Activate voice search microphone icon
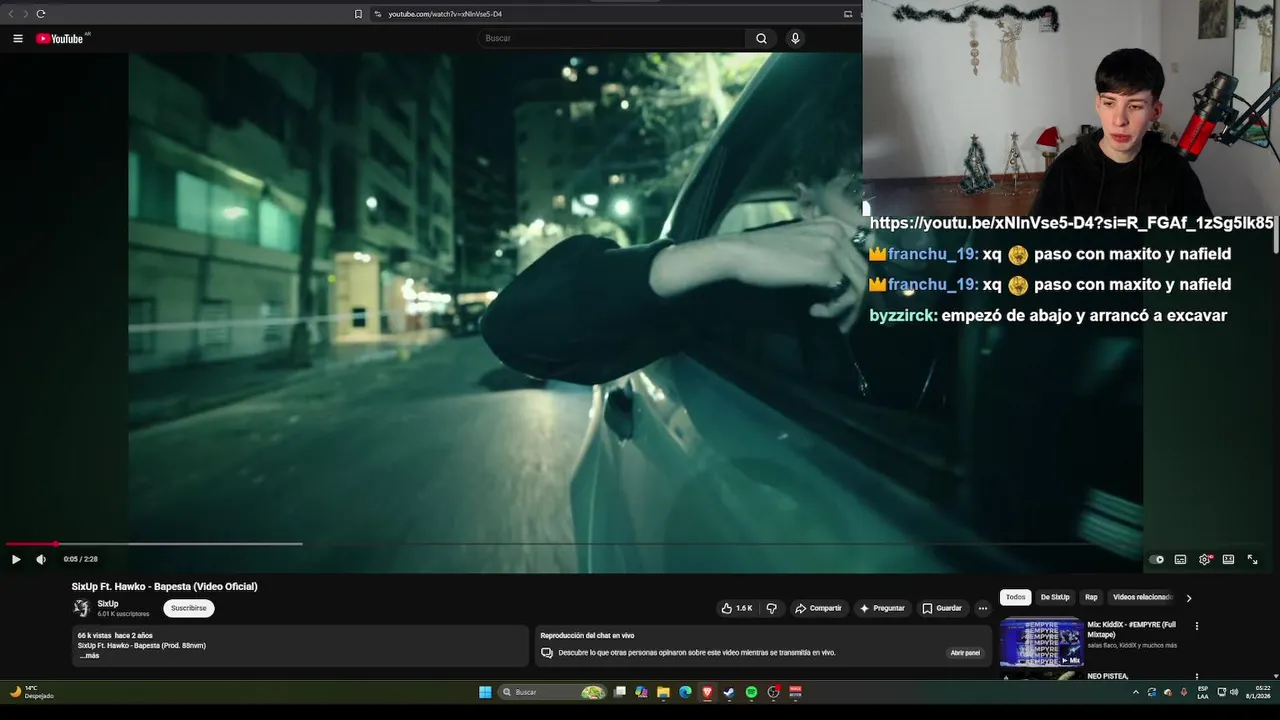The width and height of the screenshot is (1280, 720). coord(795,38)
